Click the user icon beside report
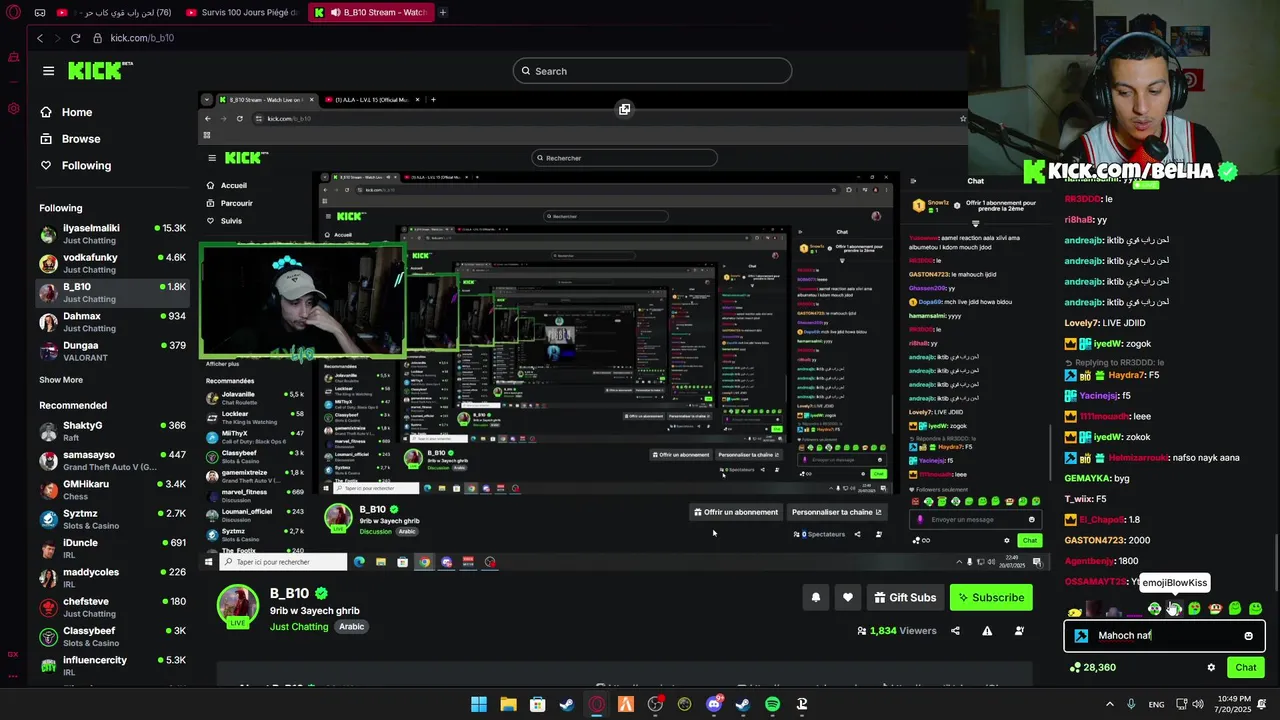The height and width of the screenshot is (720, 1280). coord(1019,631)
